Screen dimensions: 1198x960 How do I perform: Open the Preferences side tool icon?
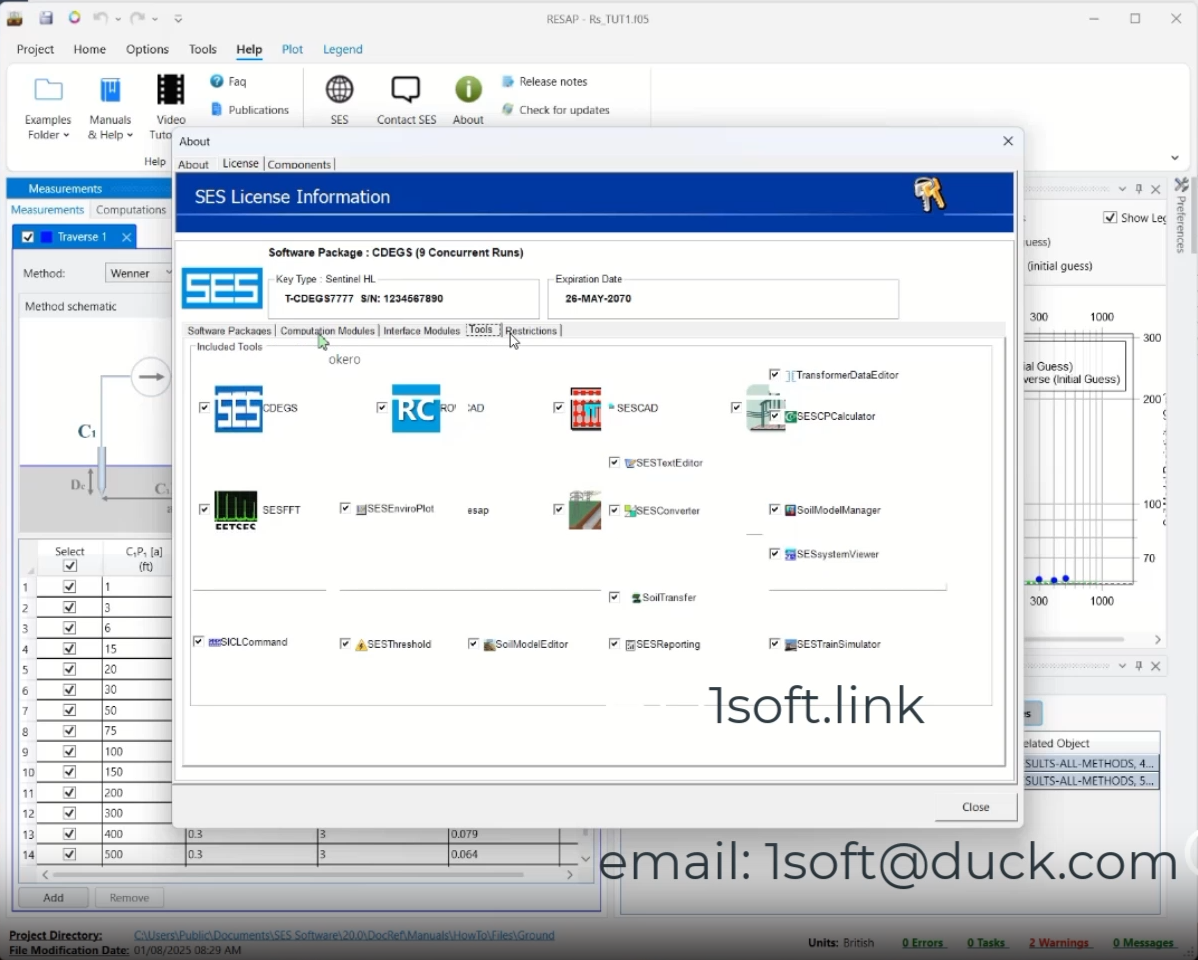coord(1181,185)
